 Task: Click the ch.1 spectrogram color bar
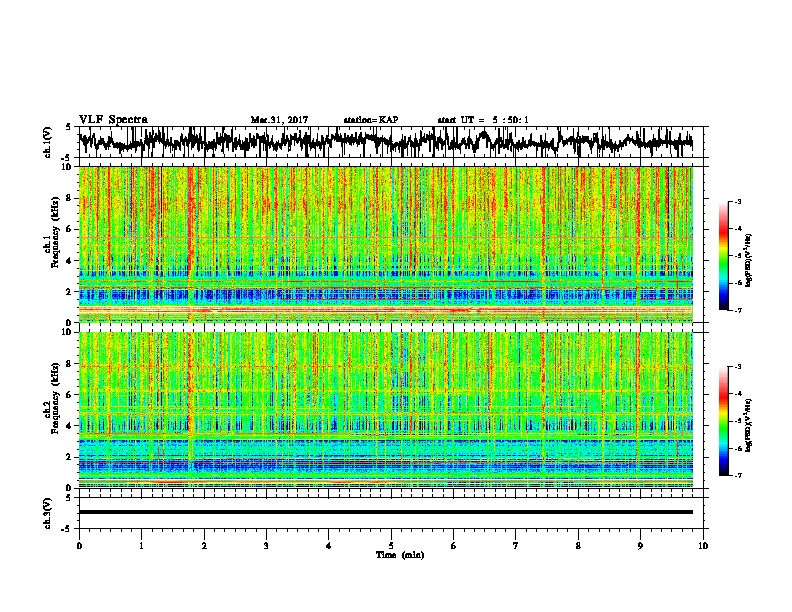(723, 256)
